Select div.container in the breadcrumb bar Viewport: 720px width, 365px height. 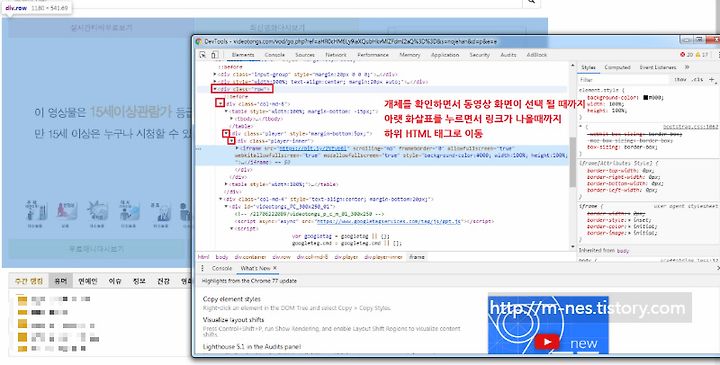coord(250,257)
